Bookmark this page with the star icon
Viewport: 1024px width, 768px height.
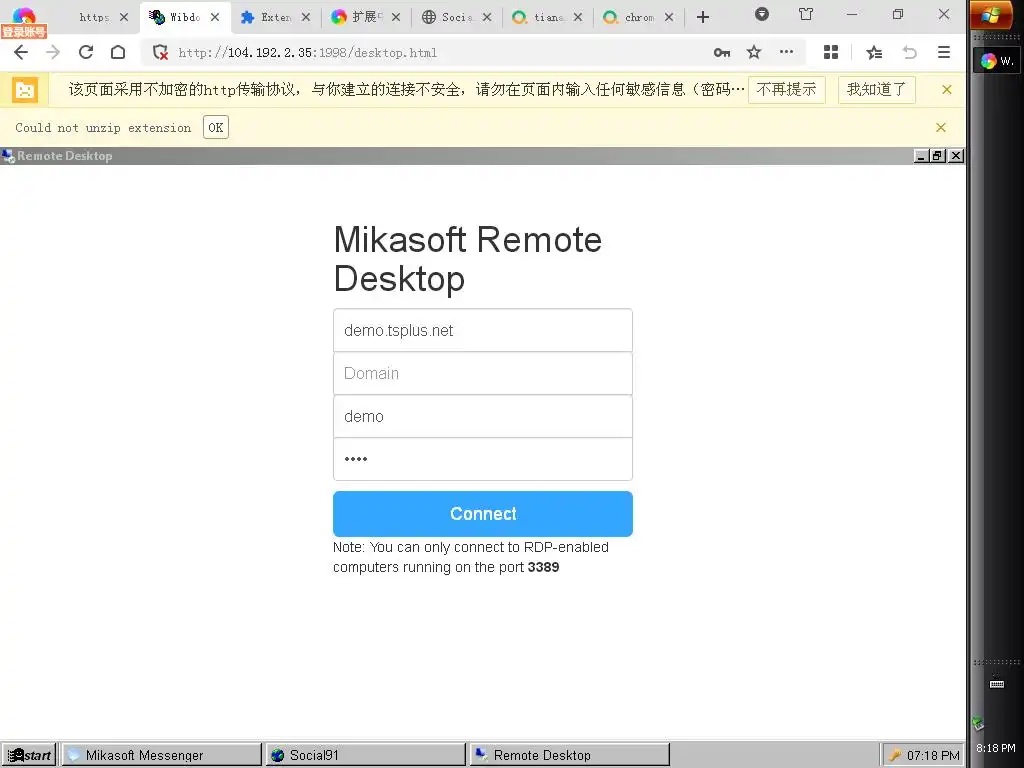click(754, 52)
